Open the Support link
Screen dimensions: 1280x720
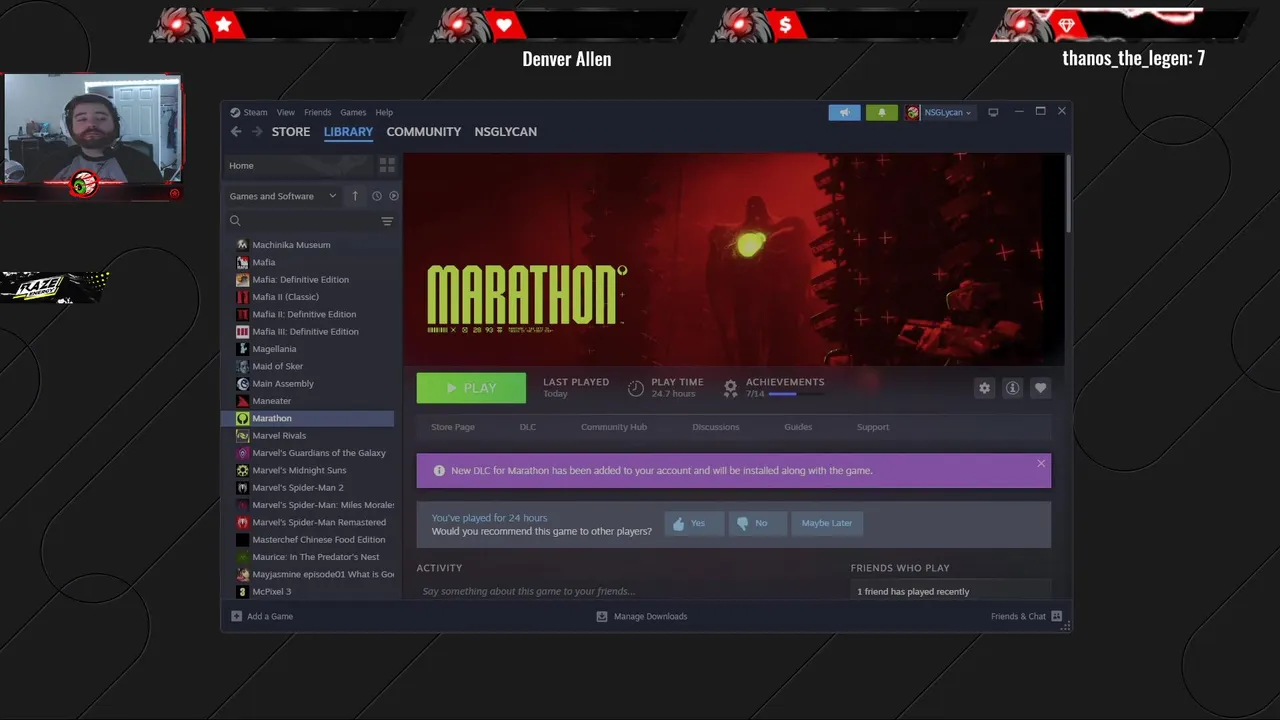point(873,427)
